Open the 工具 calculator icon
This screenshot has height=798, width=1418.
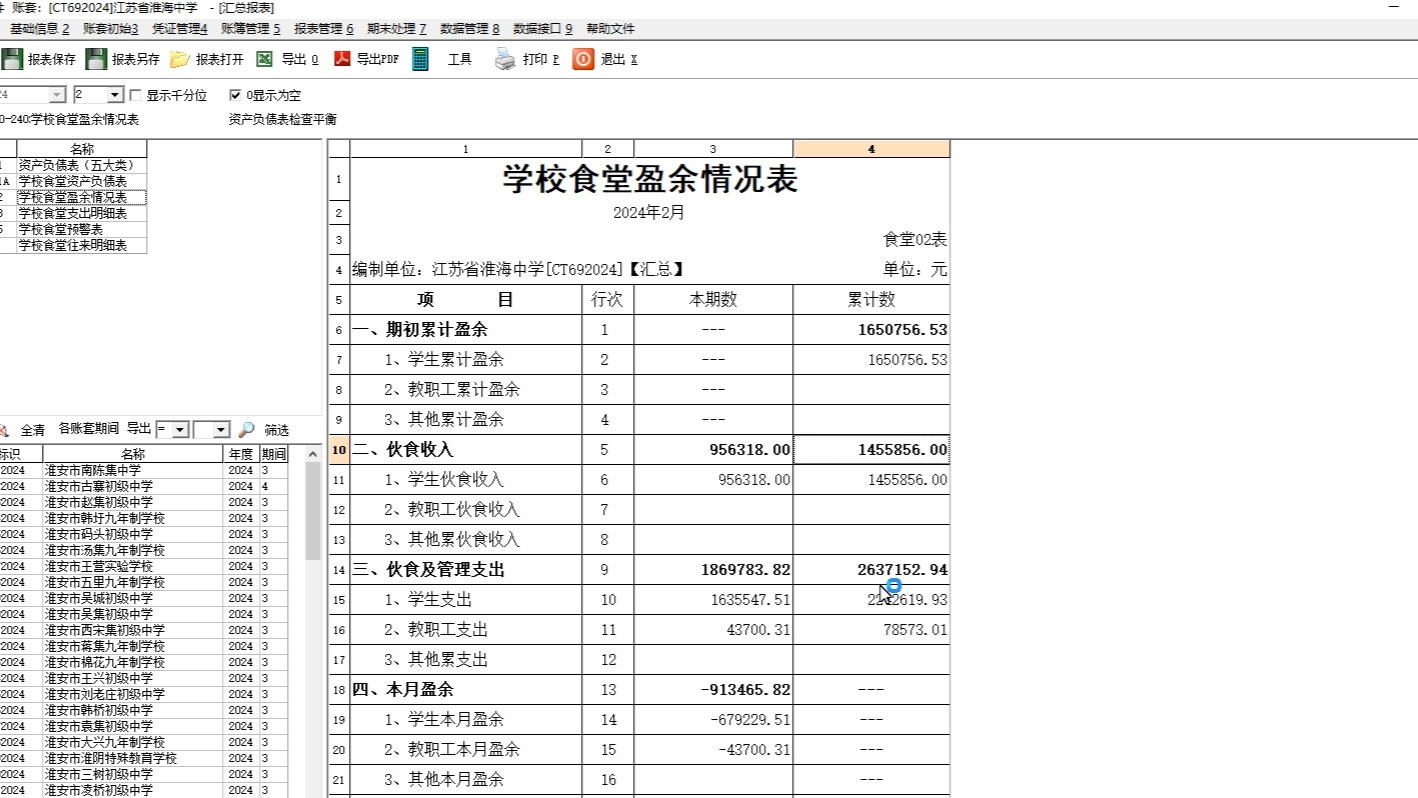coord(421,59)
